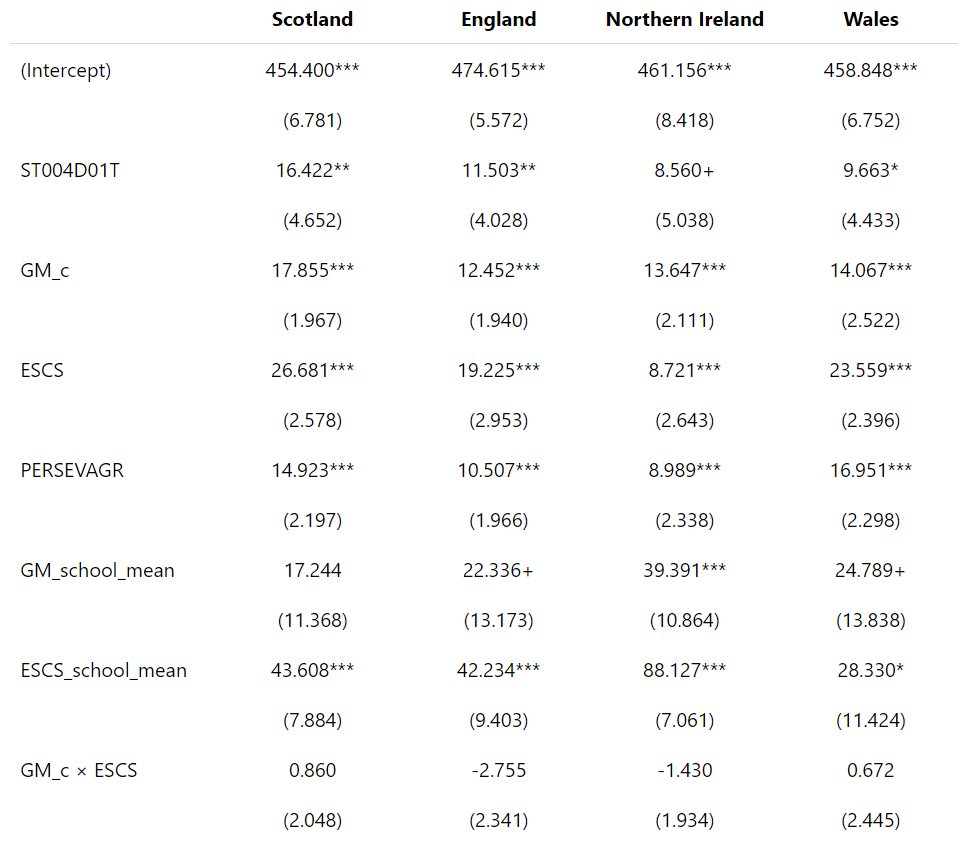Click the Scotland column header
This screenshot has width=958, height=846.
[312, 19]
